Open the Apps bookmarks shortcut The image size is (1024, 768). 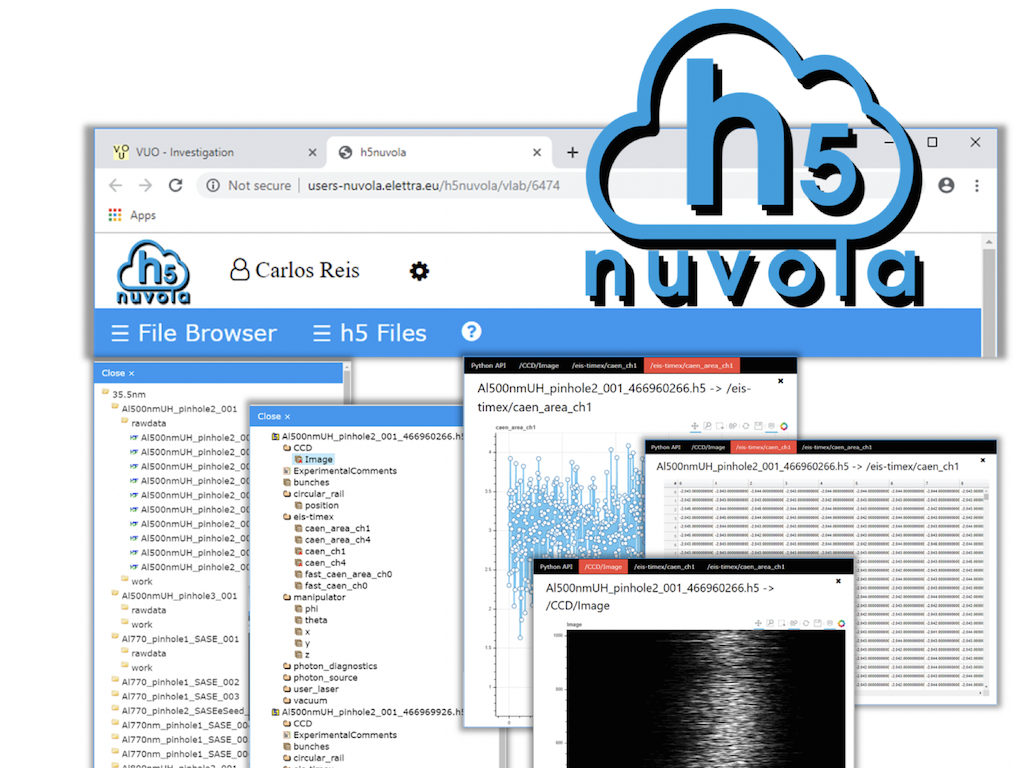131,215
